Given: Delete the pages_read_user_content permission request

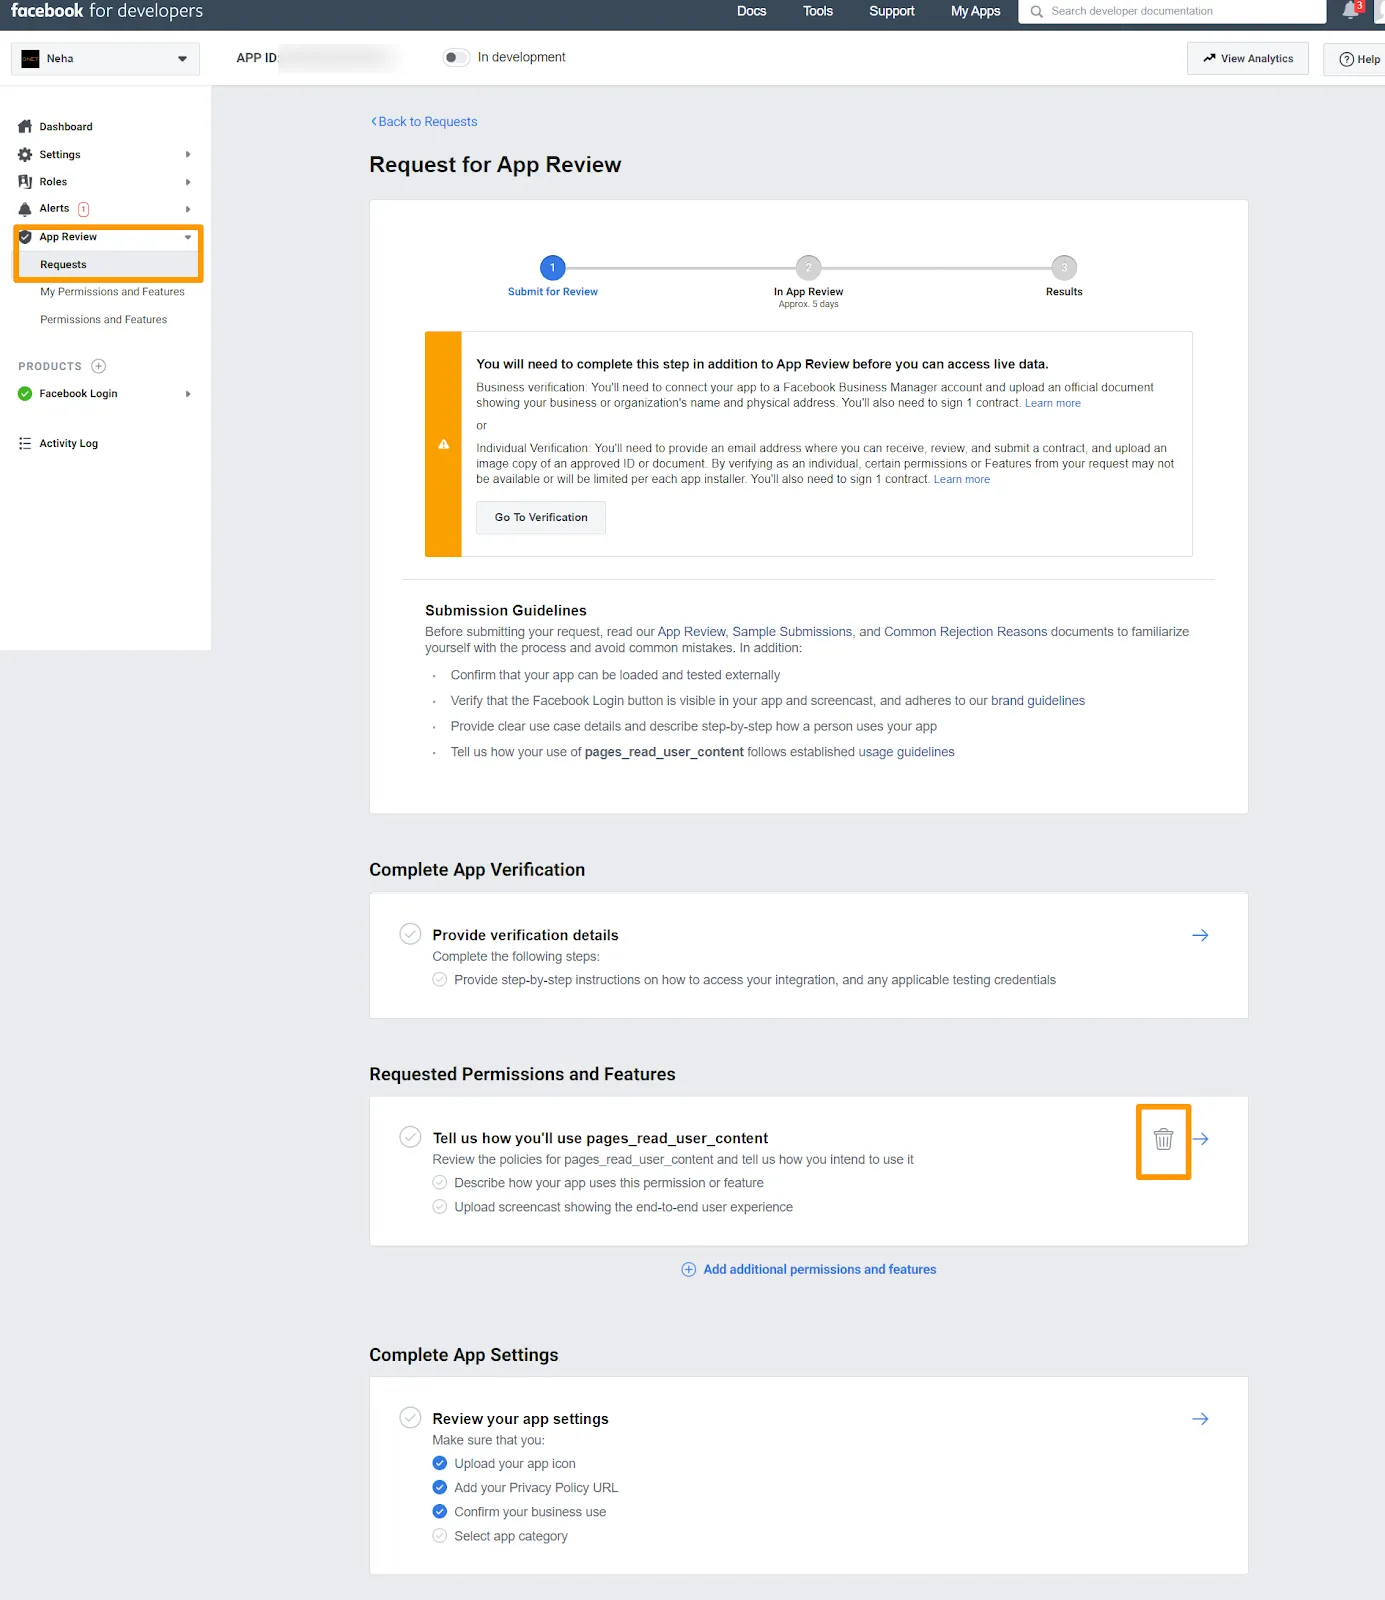Looking at the screenshot, I should pyautogui.click(x=1163, y=1139).
